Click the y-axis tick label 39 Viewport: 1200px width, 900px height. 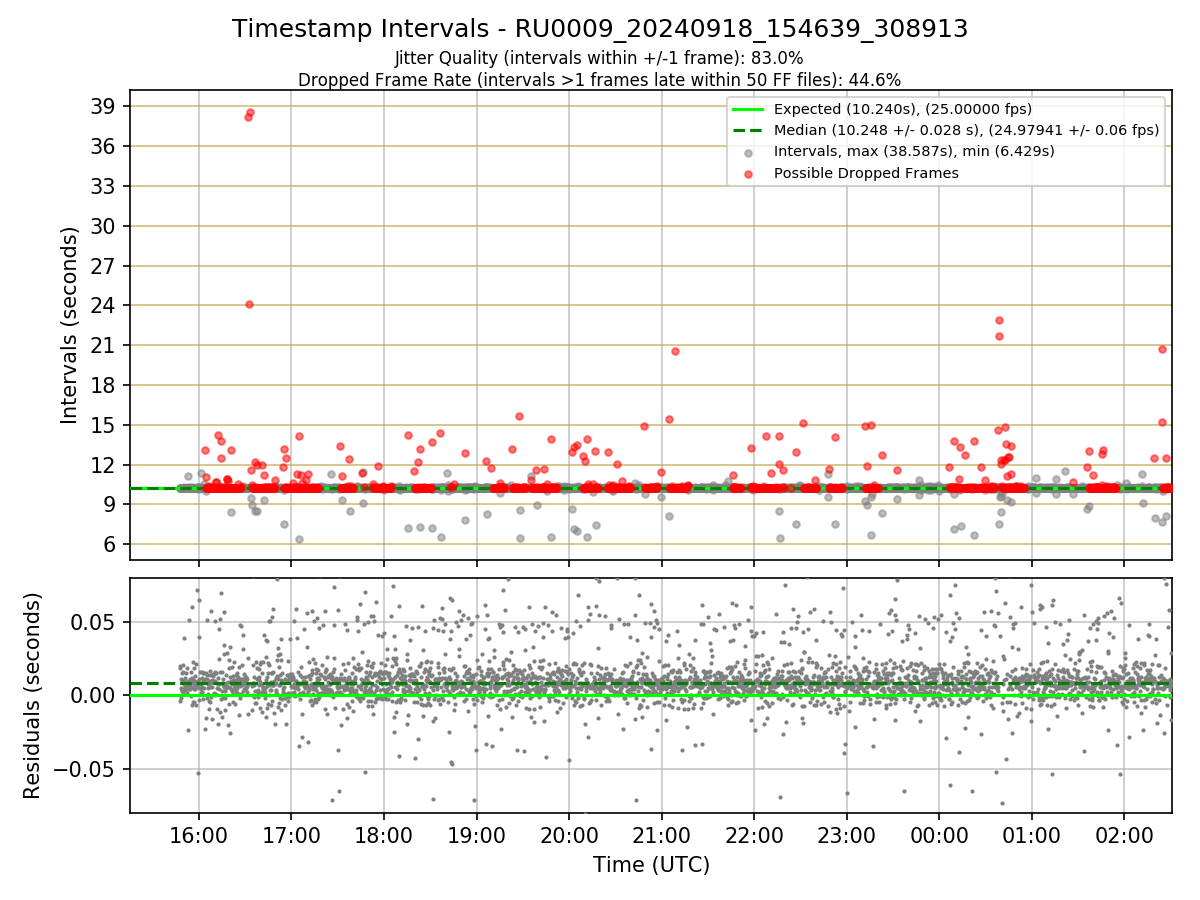pyautogui.click(x=102, y=106)
